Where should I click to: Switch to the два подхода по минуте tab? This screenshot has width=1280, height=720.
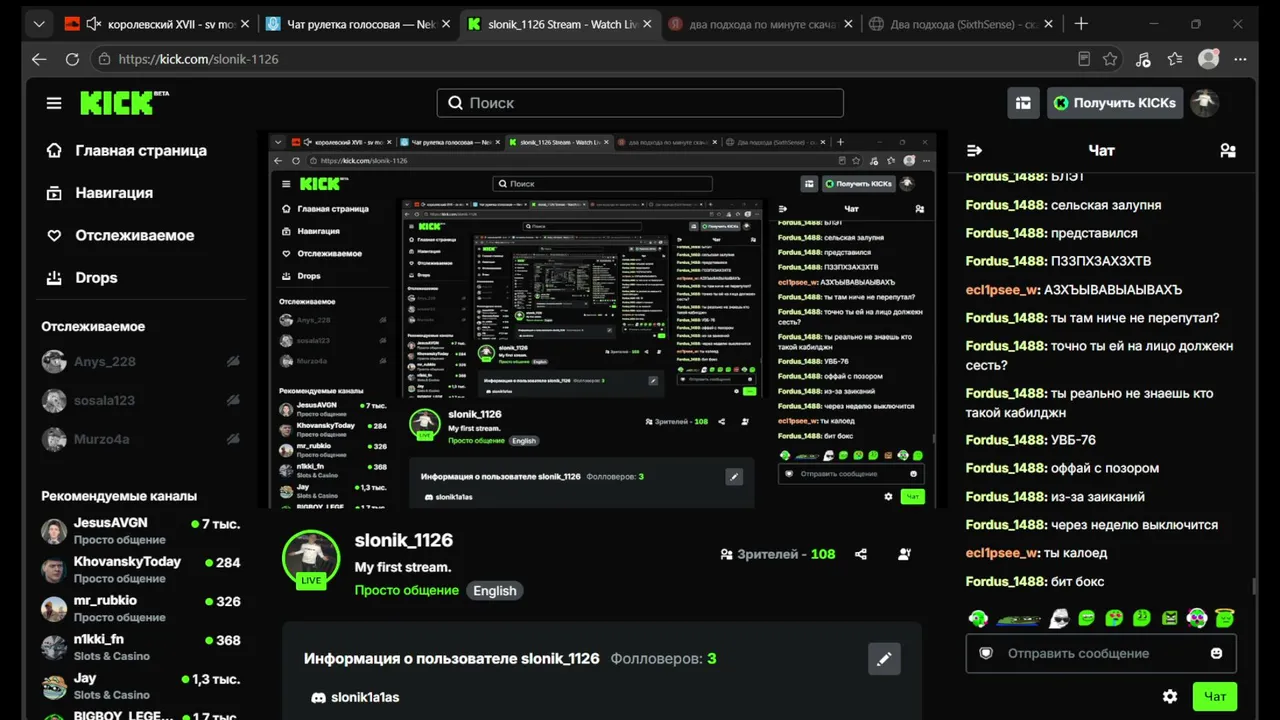(762, 24)
